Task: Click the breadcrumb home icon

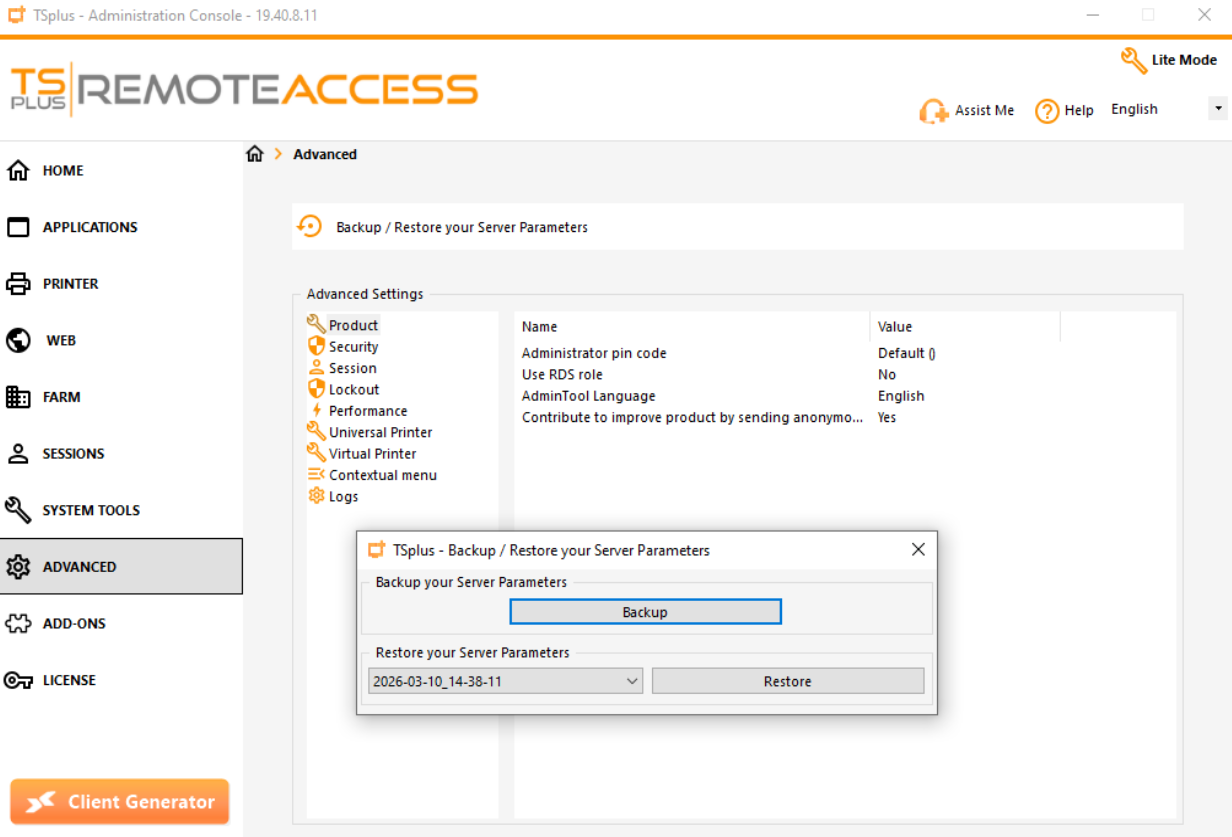Action: point(255,154)
